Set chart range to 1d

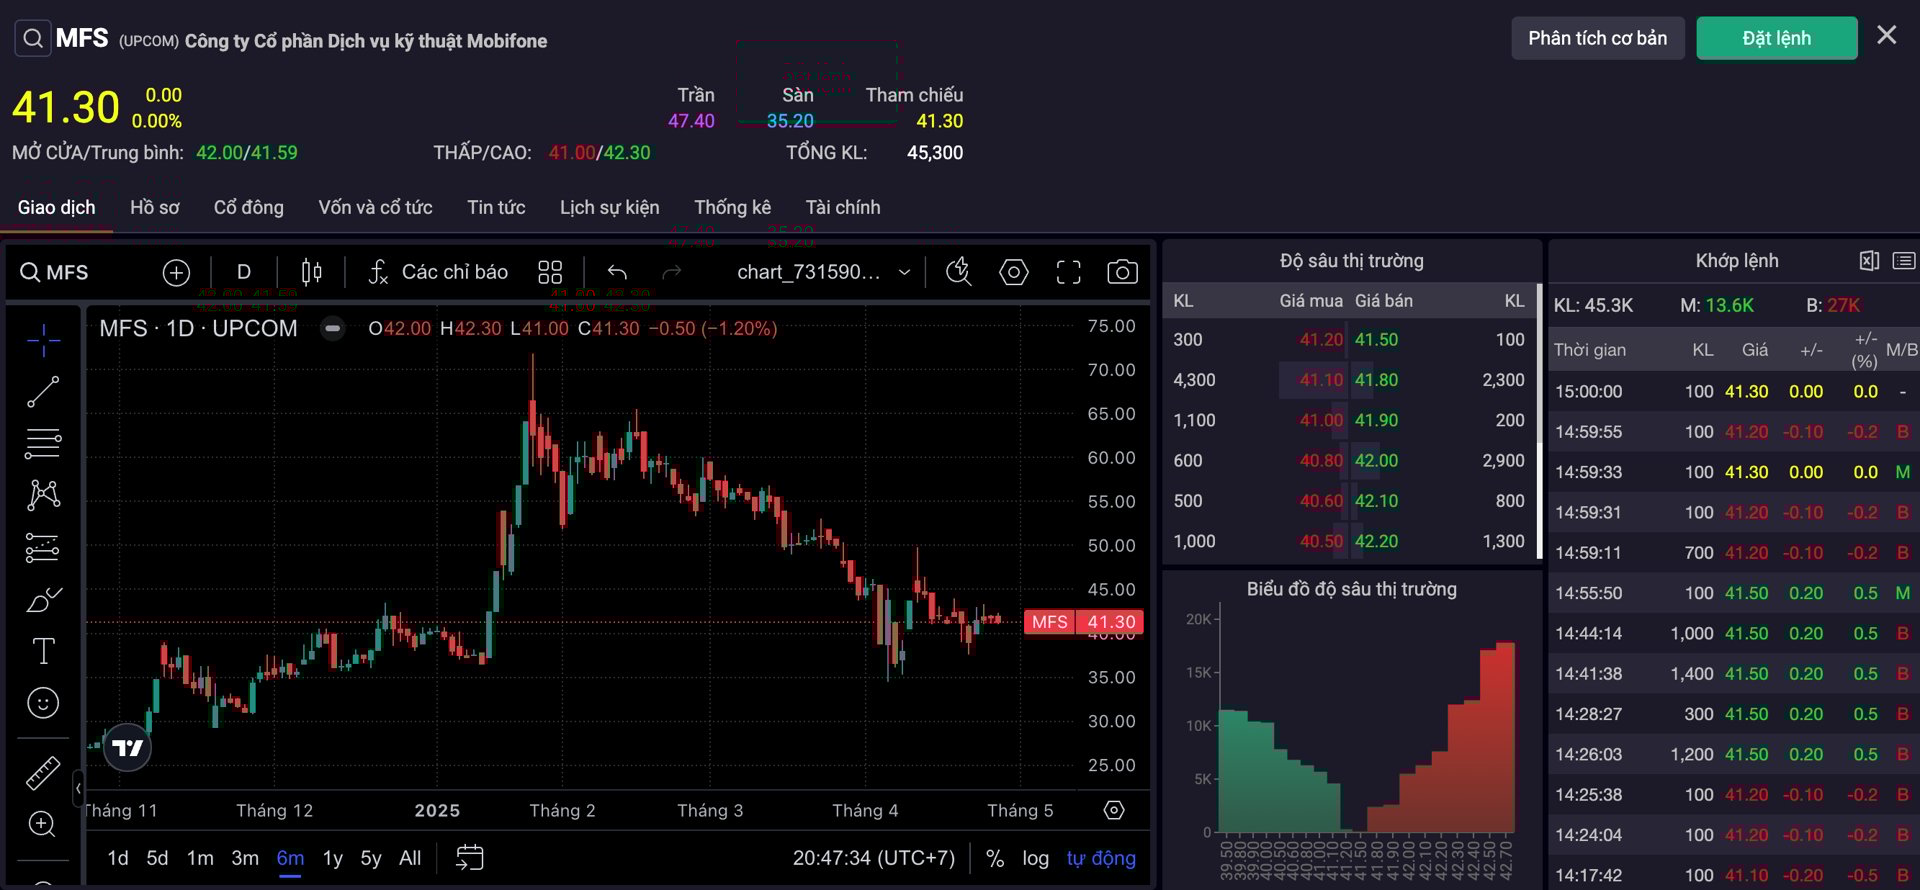[118, 858]
